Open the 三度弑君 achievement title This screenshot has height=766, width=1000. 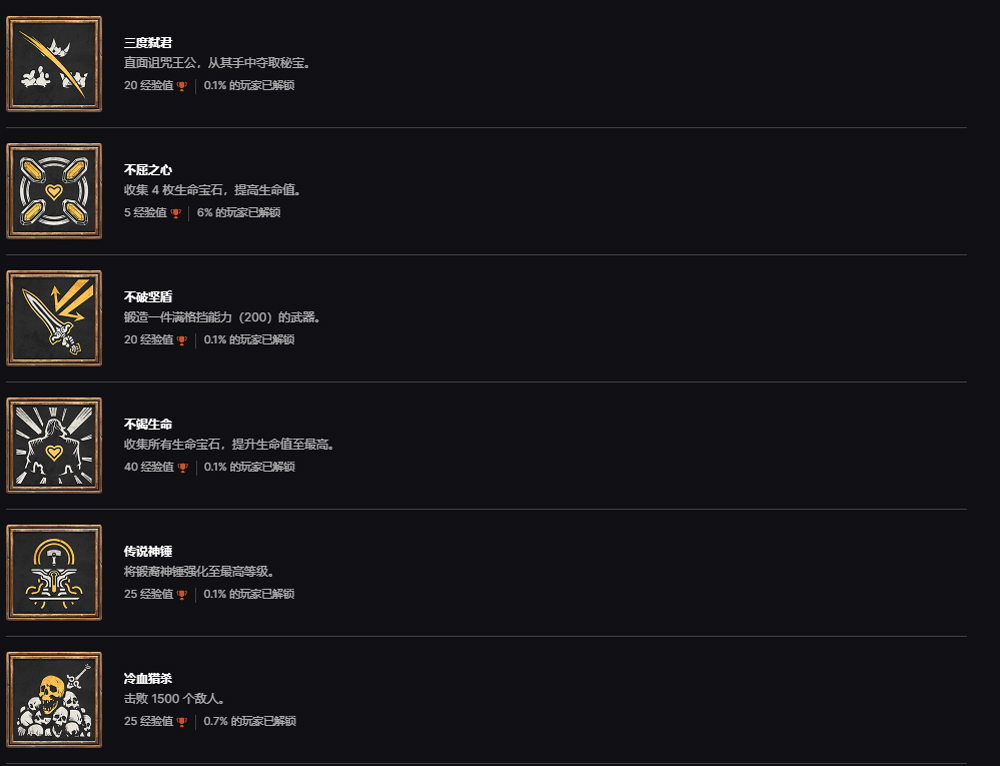click(x=148, y=43)
